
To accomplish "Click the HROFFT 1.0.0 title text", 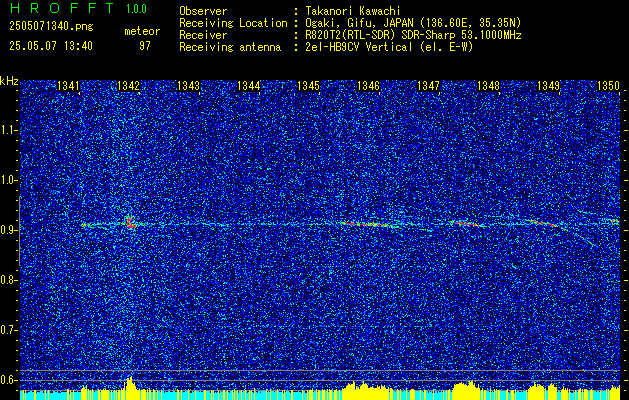I will click(79, 8).
